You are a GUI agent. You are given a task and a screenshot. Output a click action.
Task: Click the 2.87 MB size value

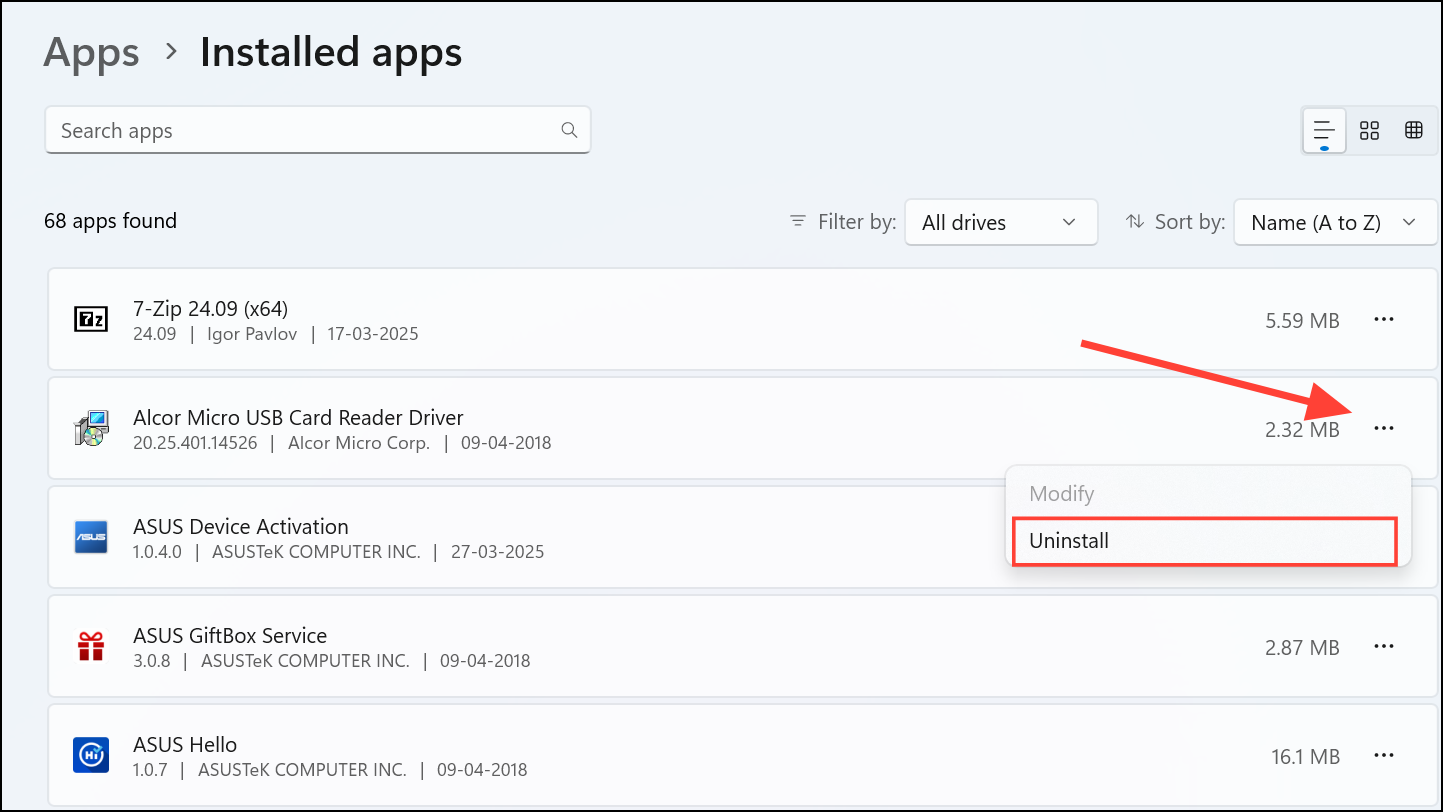(1302, 647)
